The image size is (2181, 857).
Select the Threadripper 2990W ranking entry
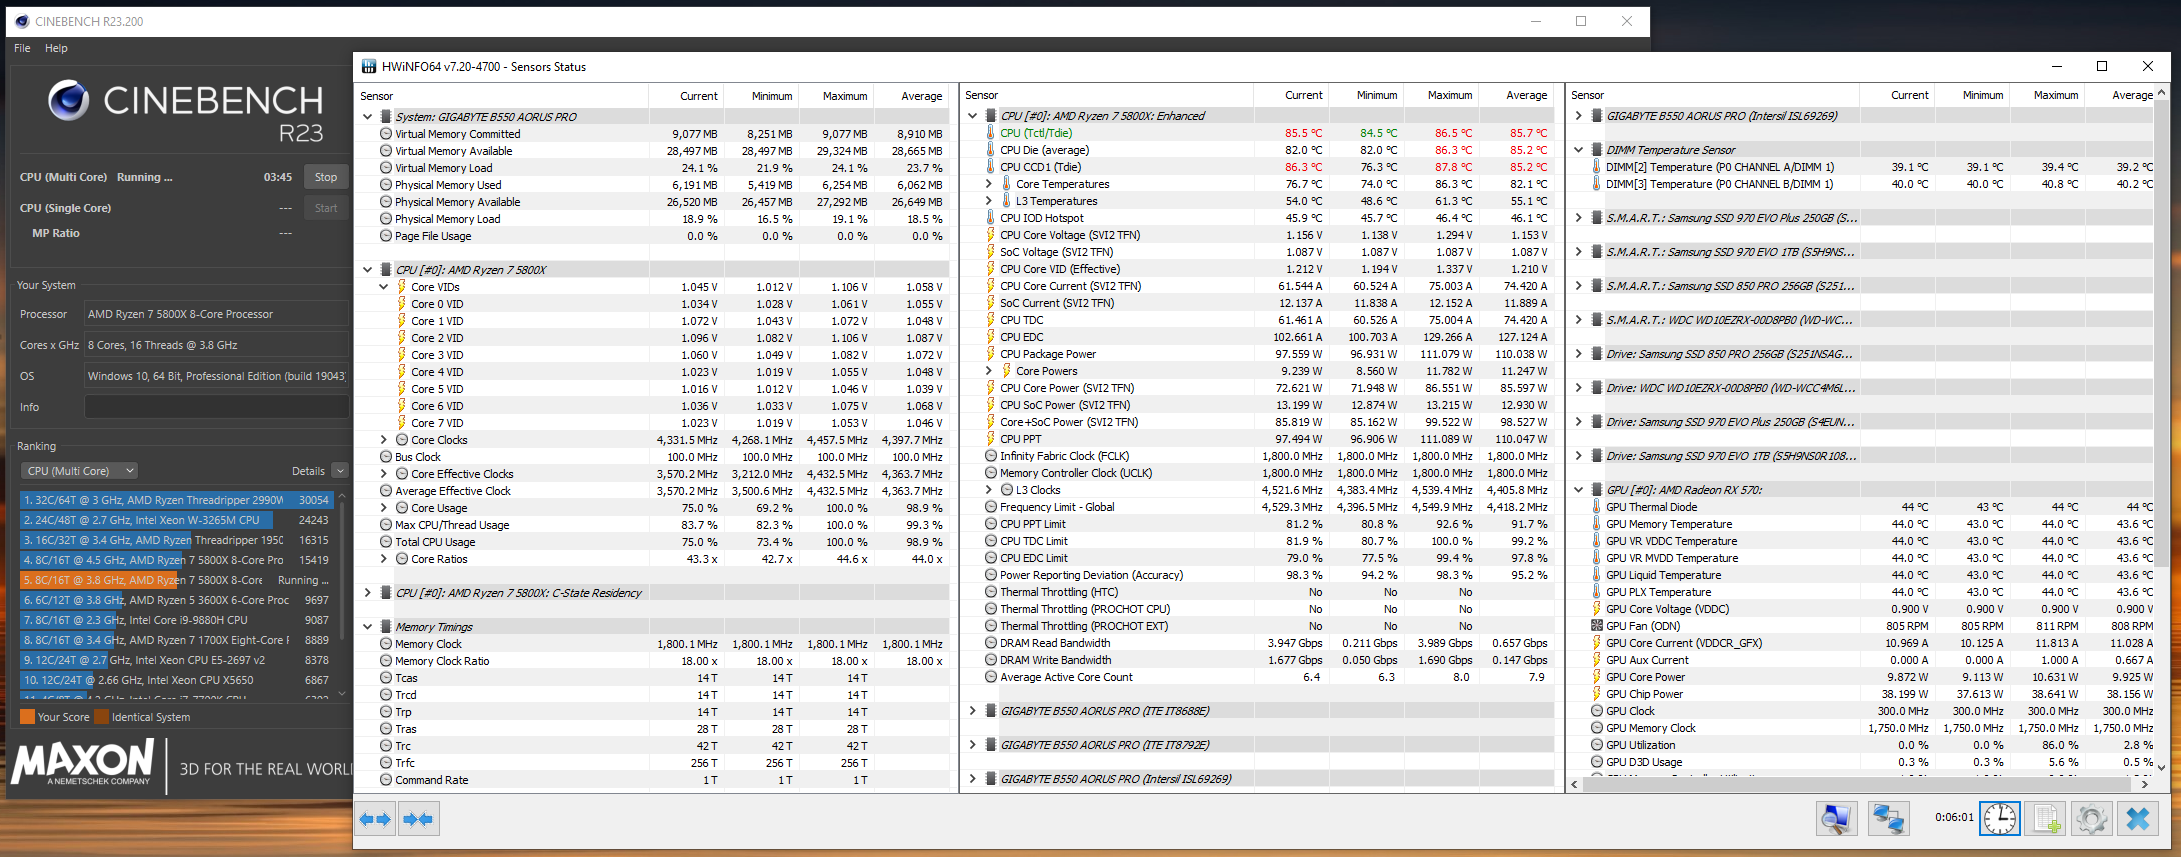(176, 500)
